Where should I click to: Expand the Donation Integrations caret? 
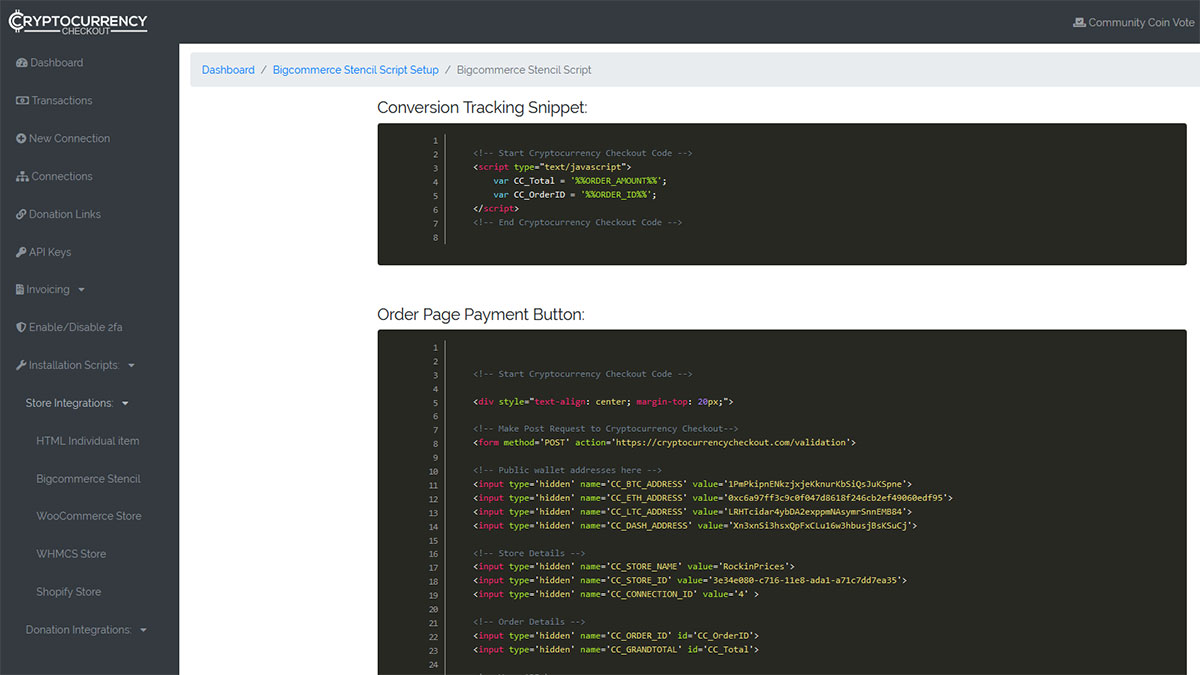tap(143, 631)
